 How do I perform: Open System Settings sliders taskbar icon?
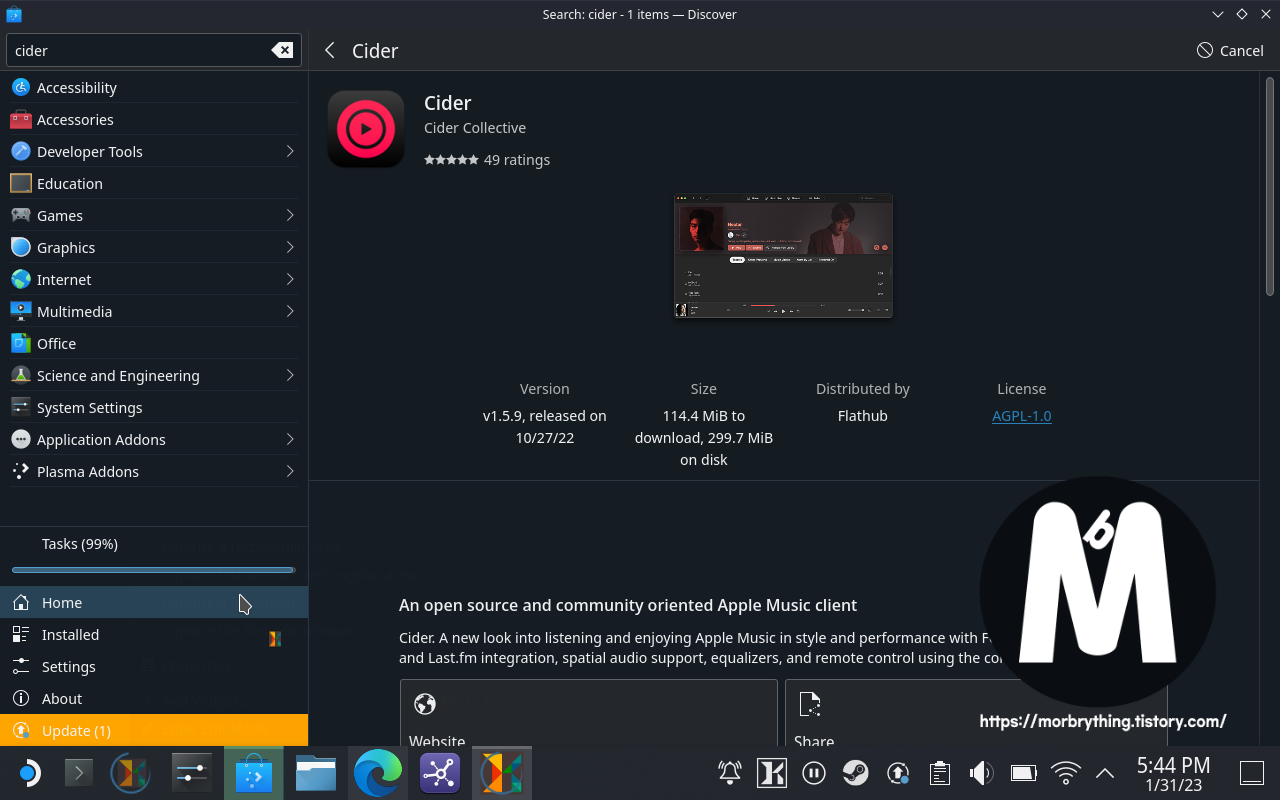pos(190,773)
